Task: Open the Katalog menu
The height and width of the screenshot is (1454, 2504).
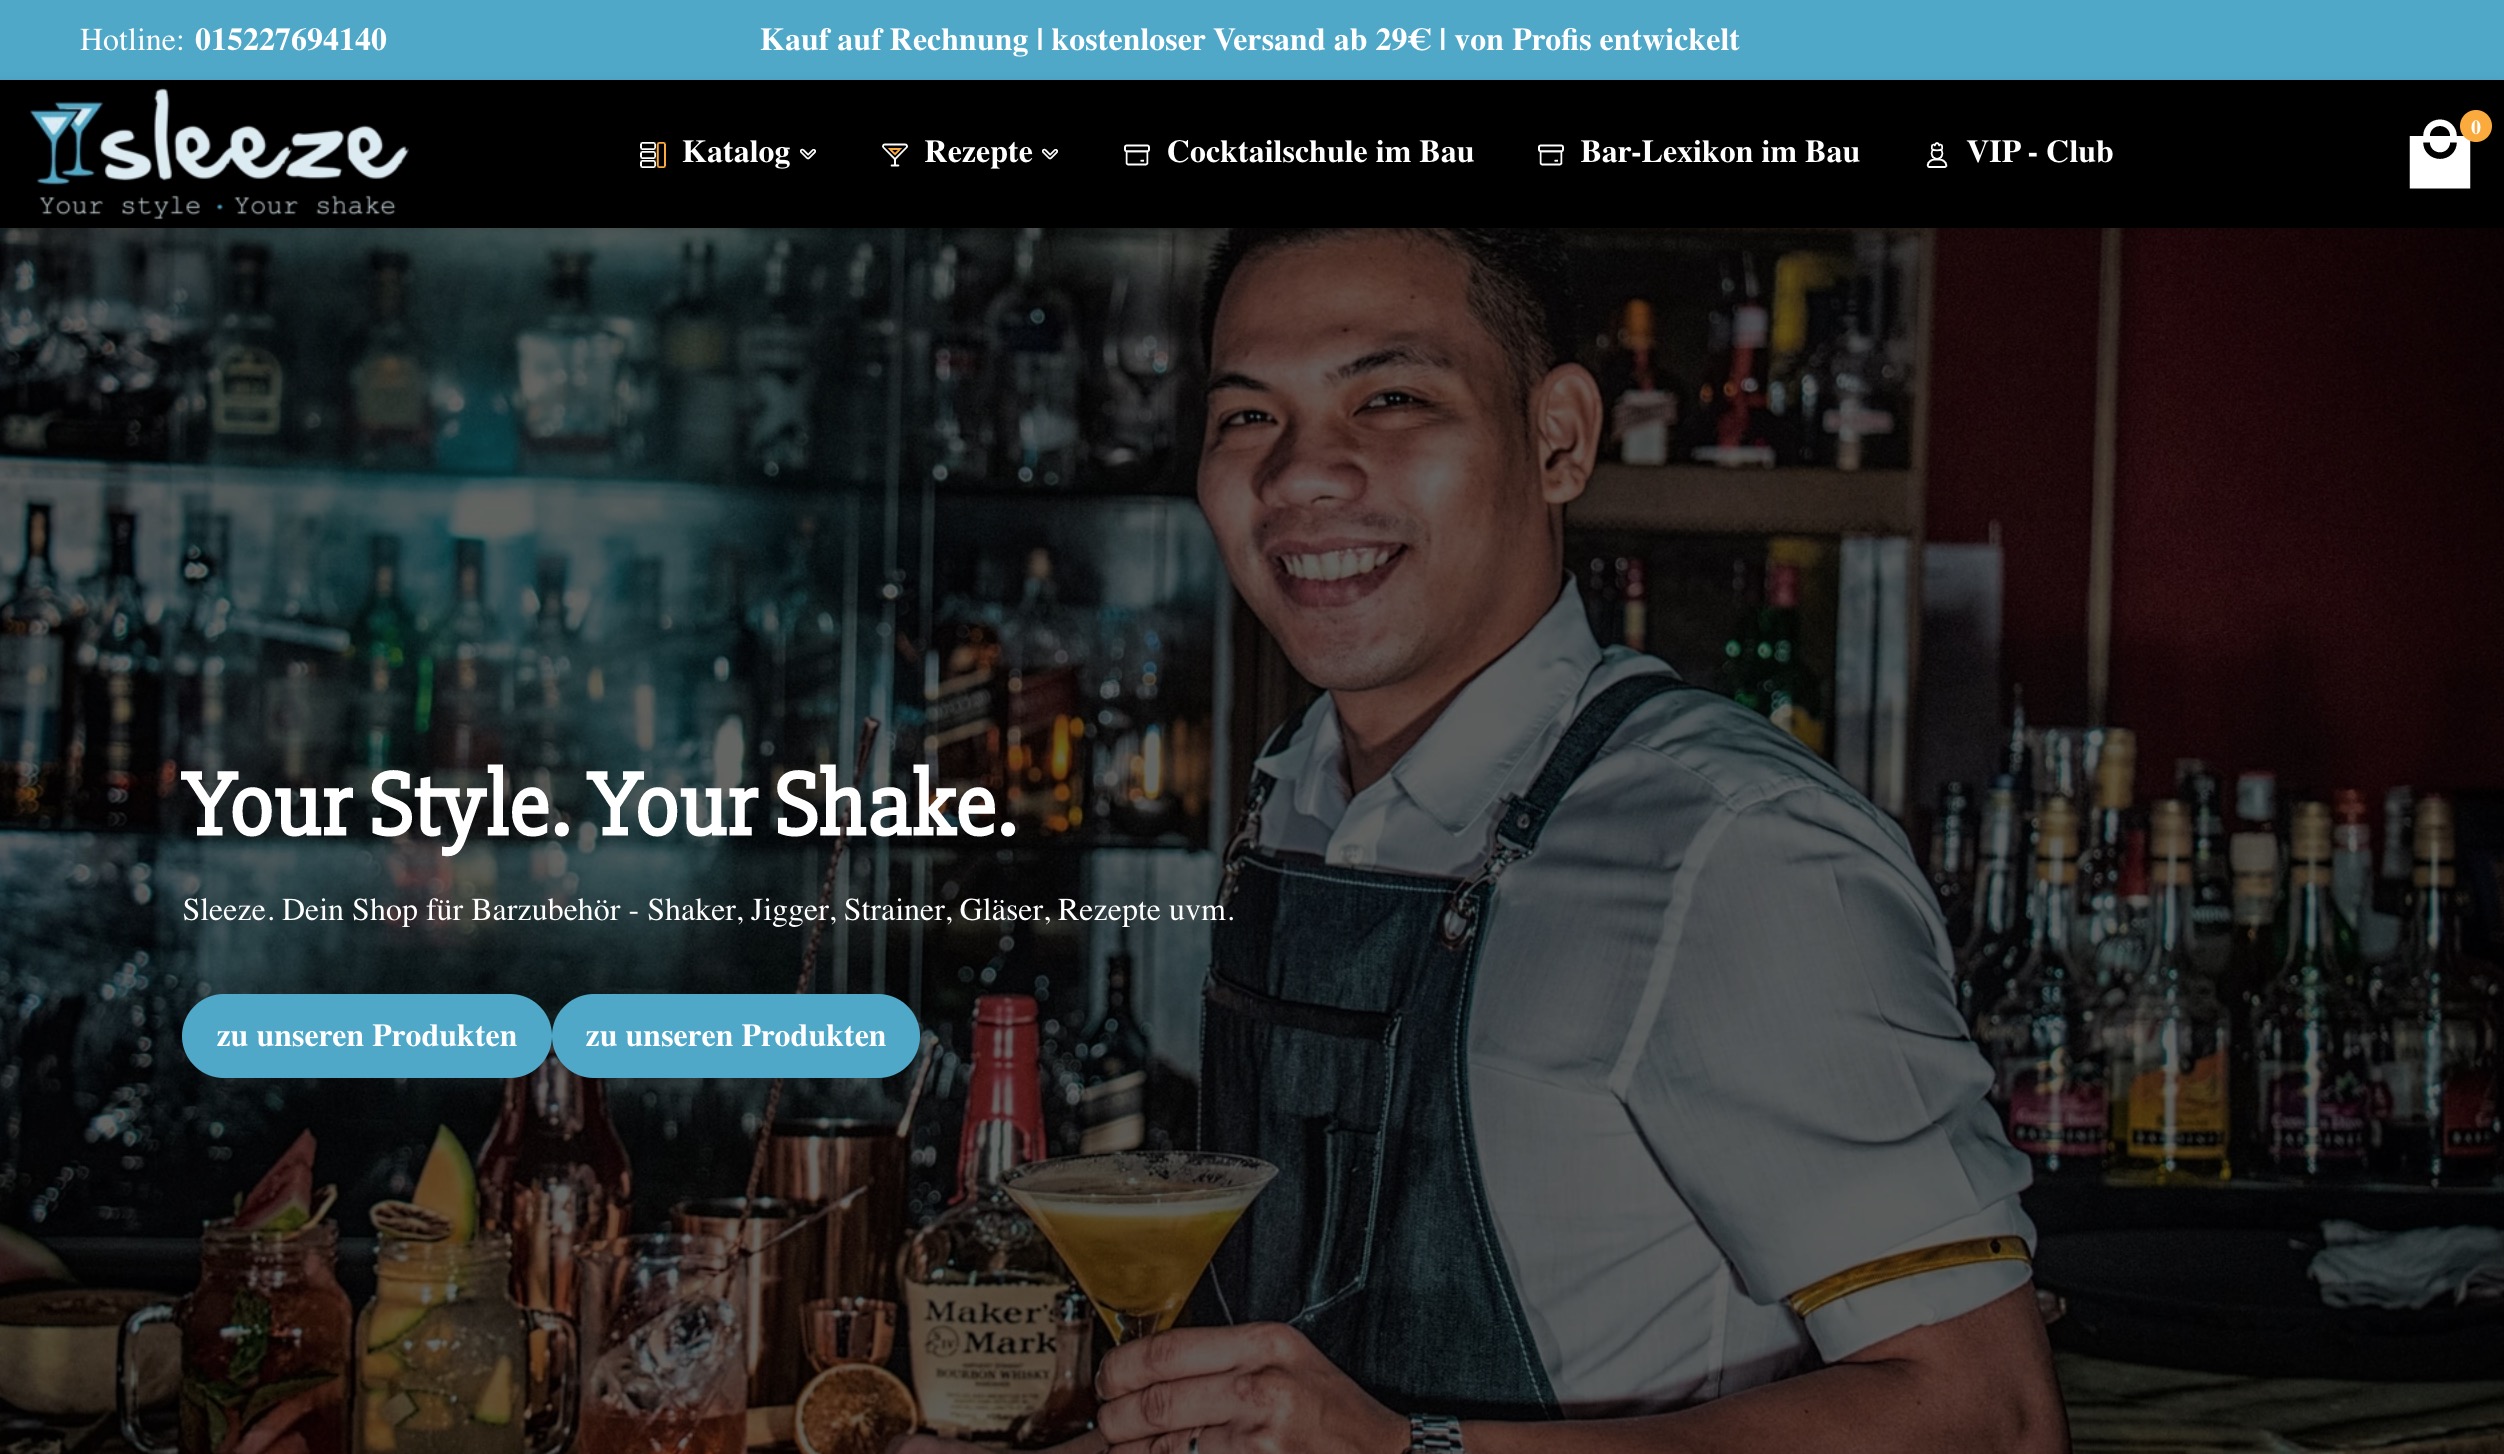Action: pos(736,152)
